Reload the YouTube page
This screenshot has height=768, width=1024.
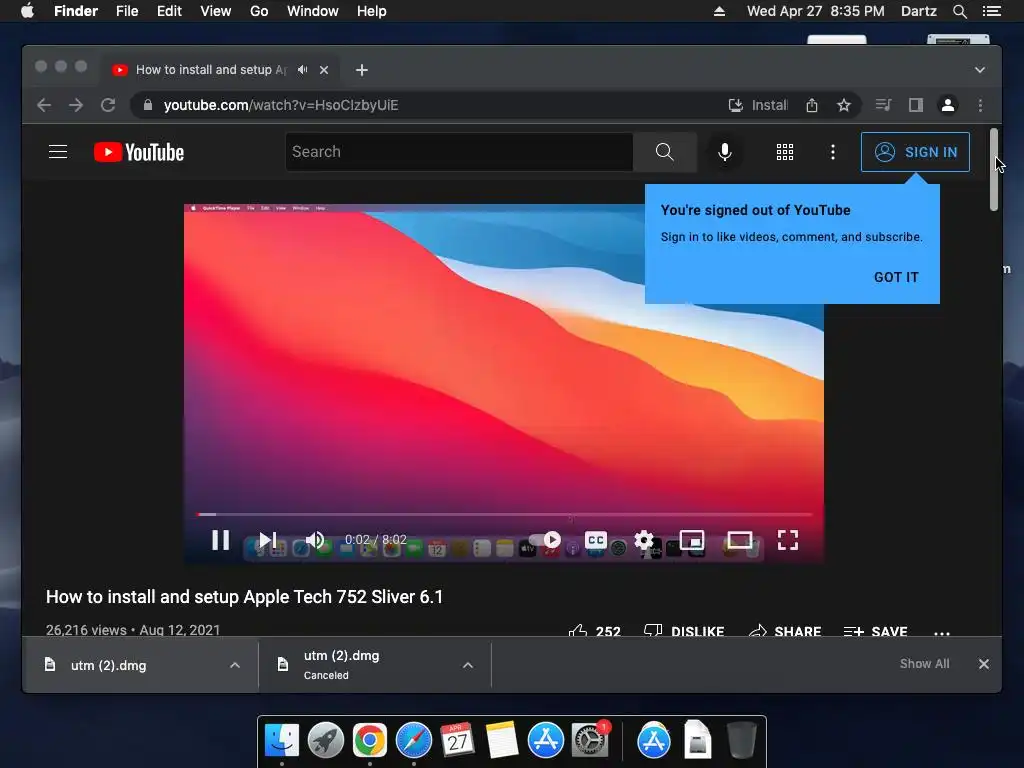click(x=108, y=105)
